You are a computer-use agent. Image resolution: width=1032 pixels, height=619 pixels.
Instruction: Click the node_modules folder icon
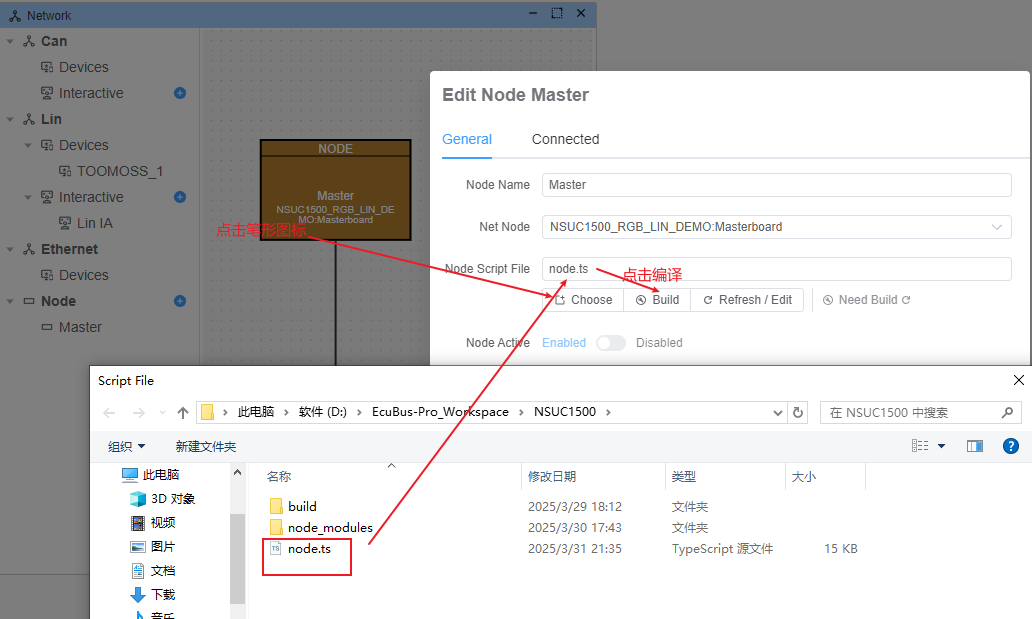point(276,527)
